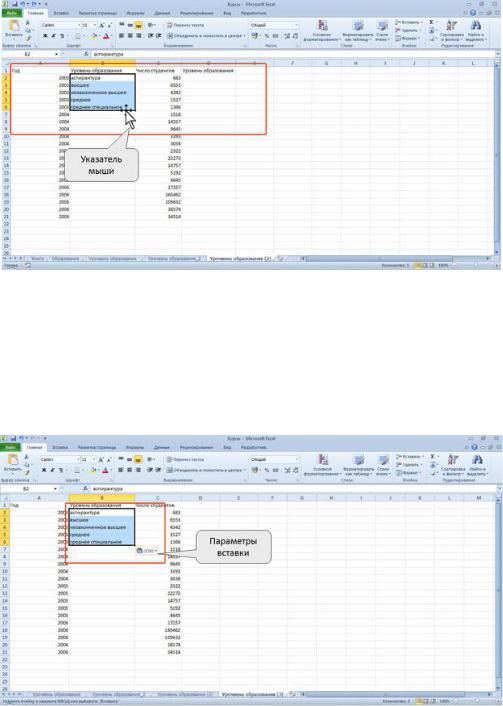Click Italic icon in upper Excel window ribbon

tap(53, 36)
